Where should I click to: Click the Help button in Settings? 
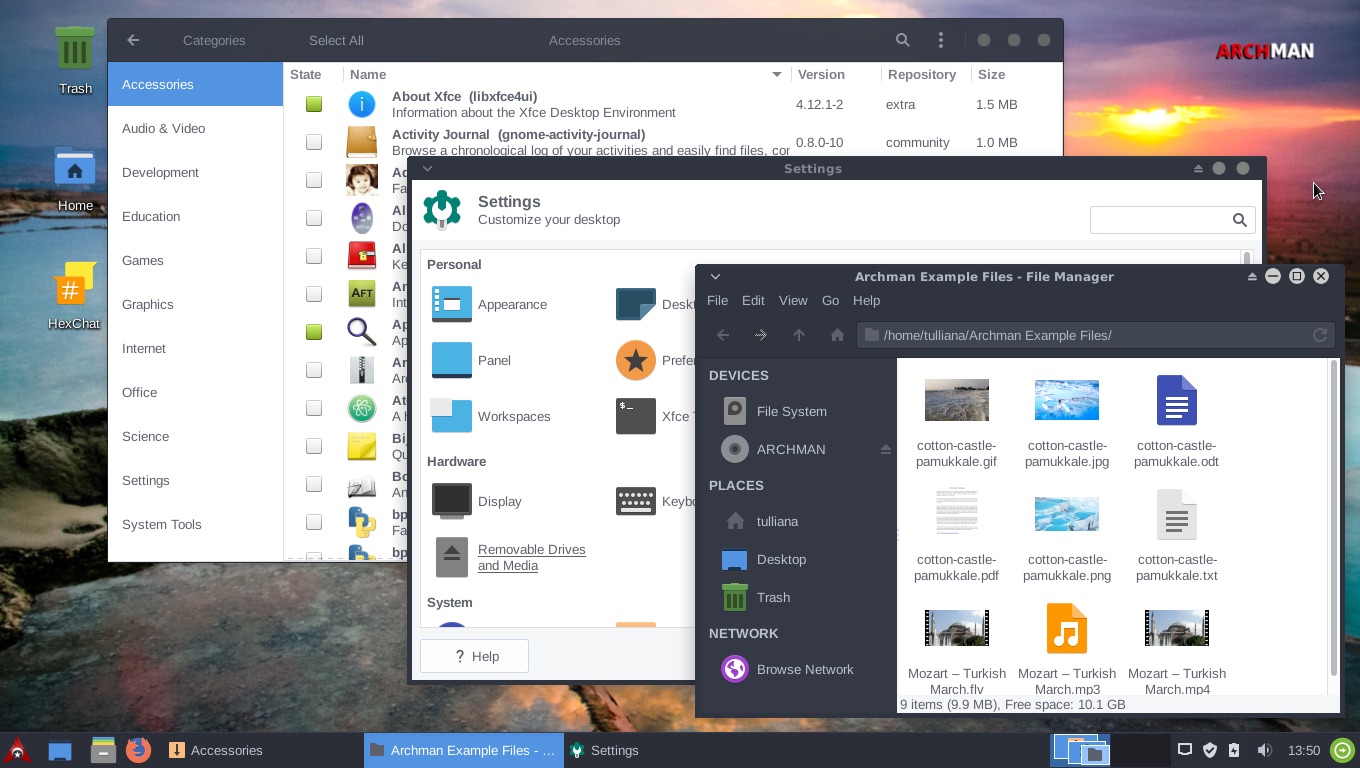pos(474,656)
